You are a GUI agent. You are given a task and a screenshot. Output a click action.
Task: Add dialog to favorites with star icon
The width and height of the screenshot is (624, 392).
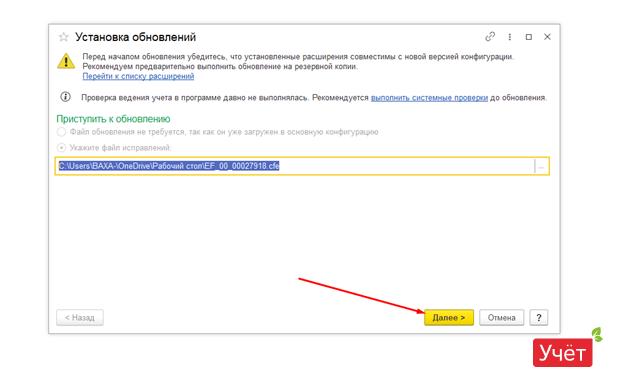click(64, 37)
